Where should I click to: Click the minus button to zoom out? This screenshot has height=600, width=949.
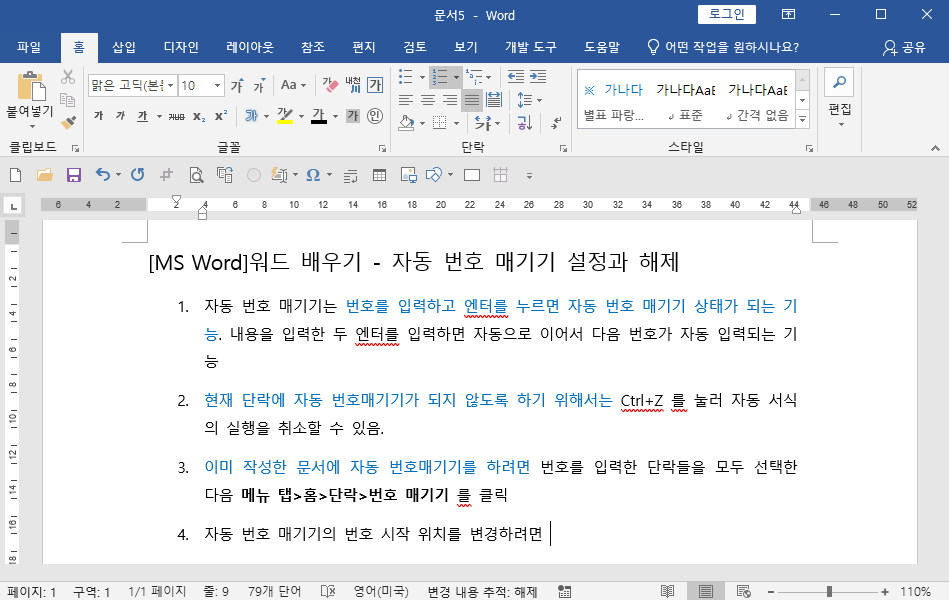[771, 592]
